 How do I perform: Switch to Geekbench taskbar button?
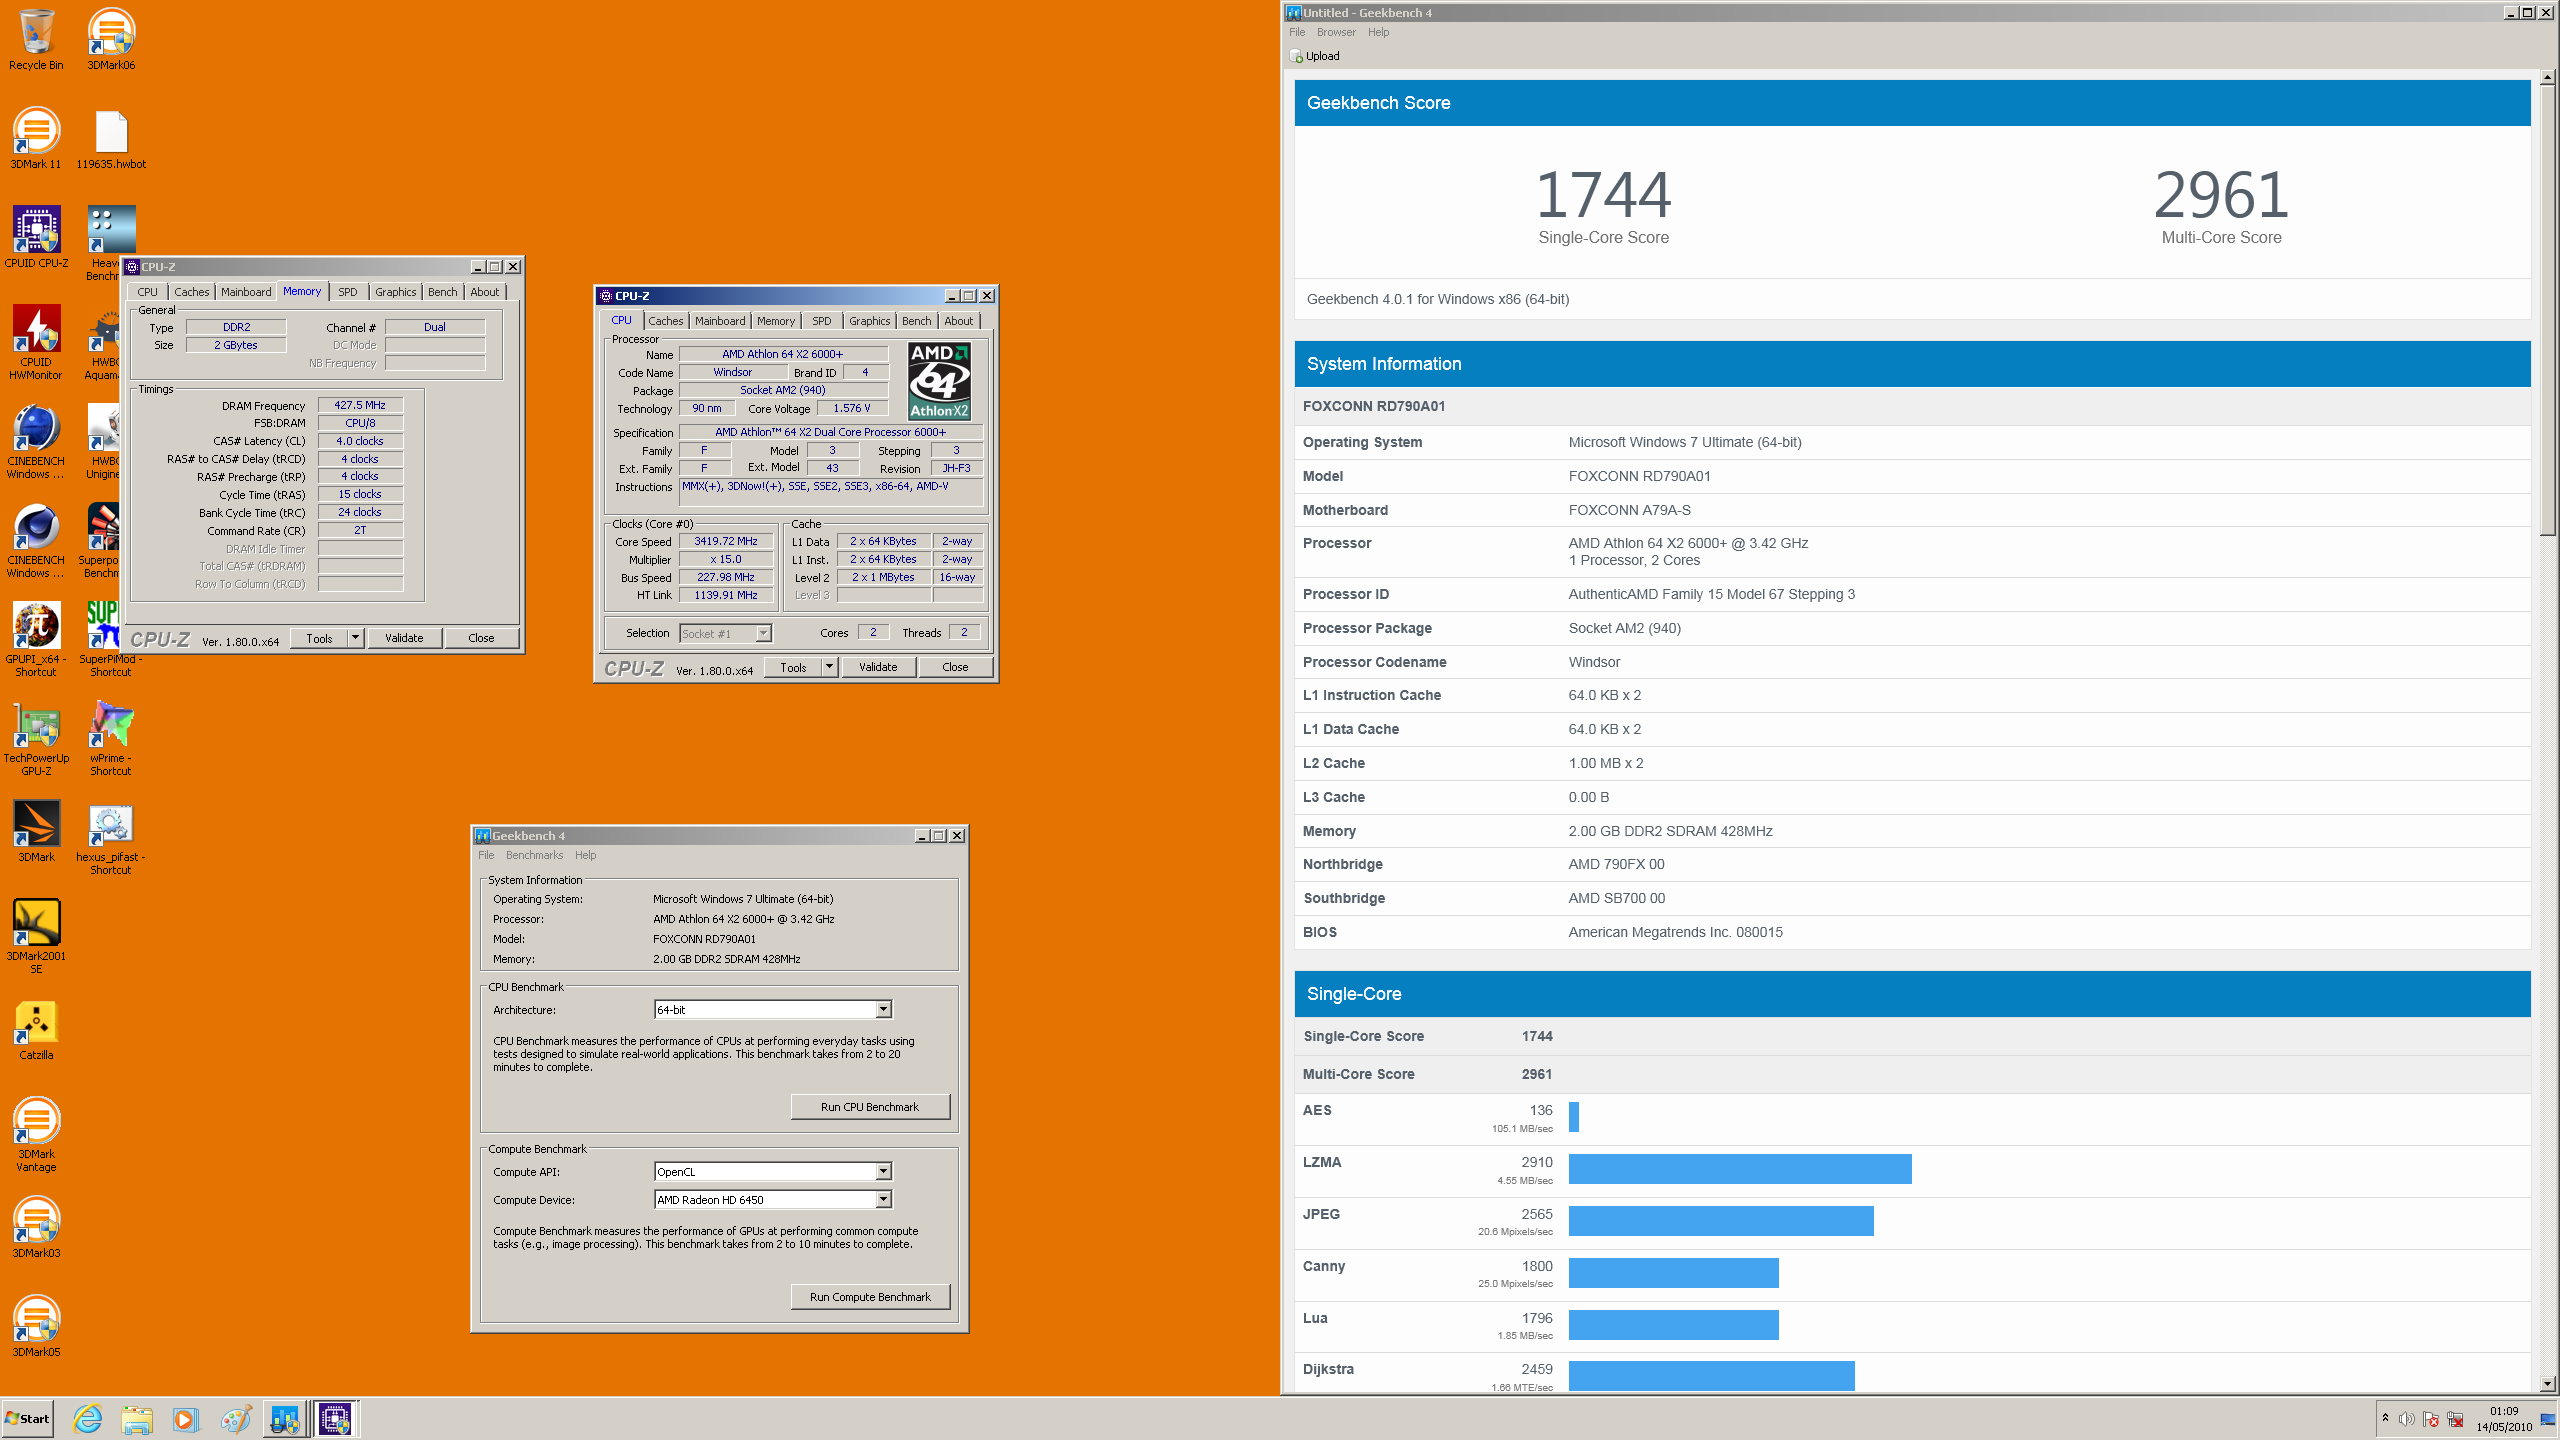coord(285,1419)
